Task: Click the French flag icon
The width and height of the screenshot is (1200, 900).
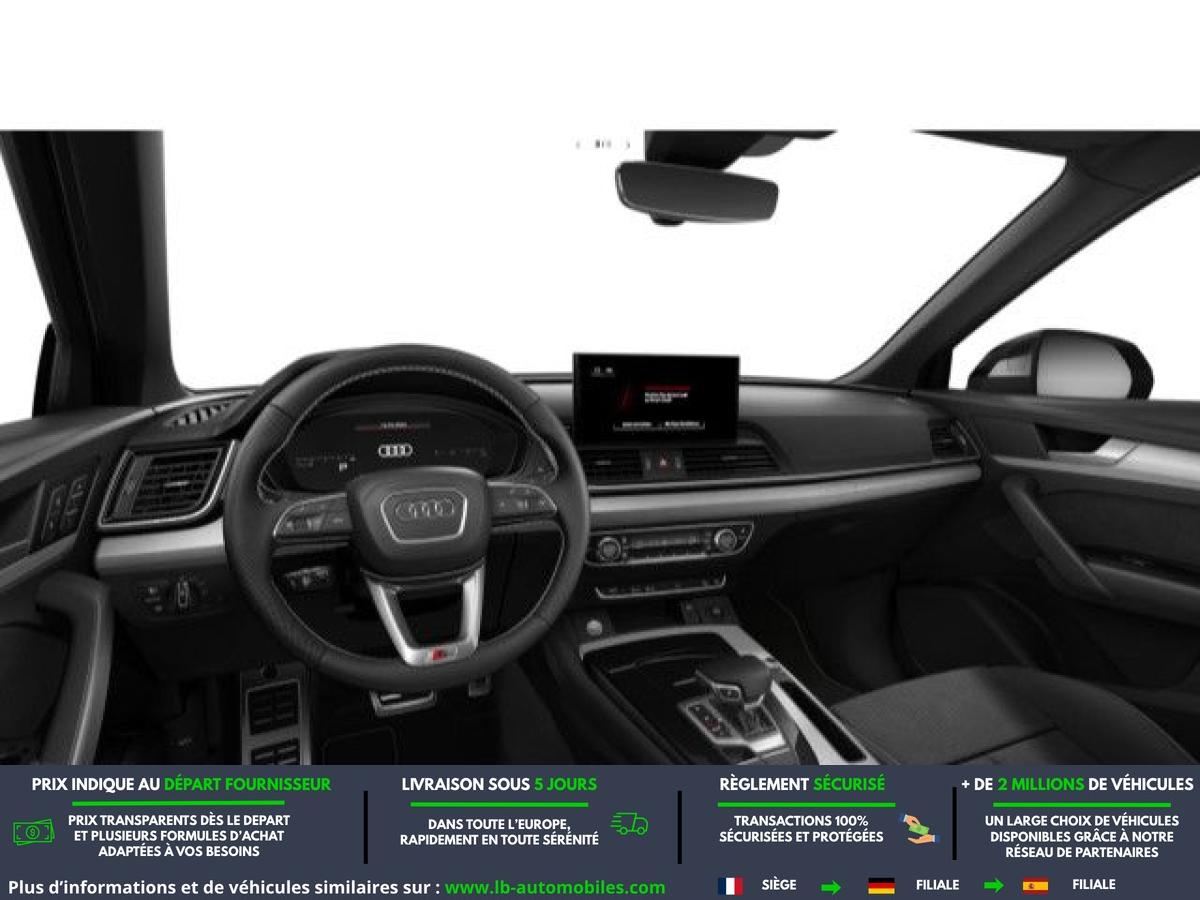Action: point(730,885)
